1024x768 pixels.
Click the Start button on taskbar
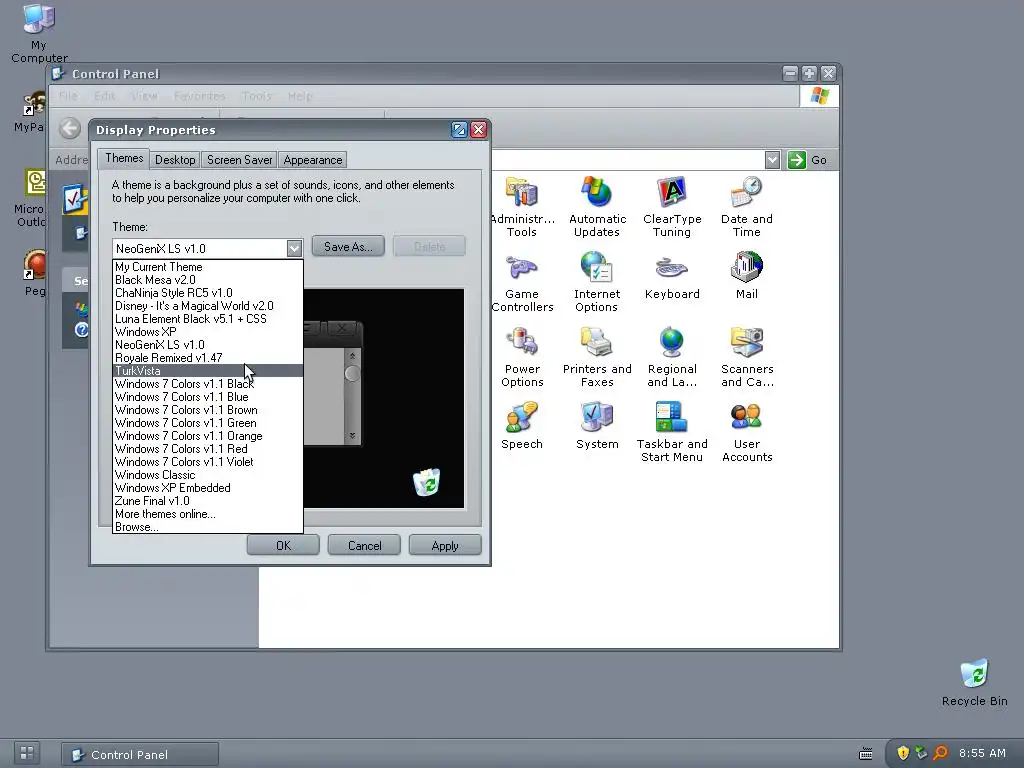click(x=26, y=752)
